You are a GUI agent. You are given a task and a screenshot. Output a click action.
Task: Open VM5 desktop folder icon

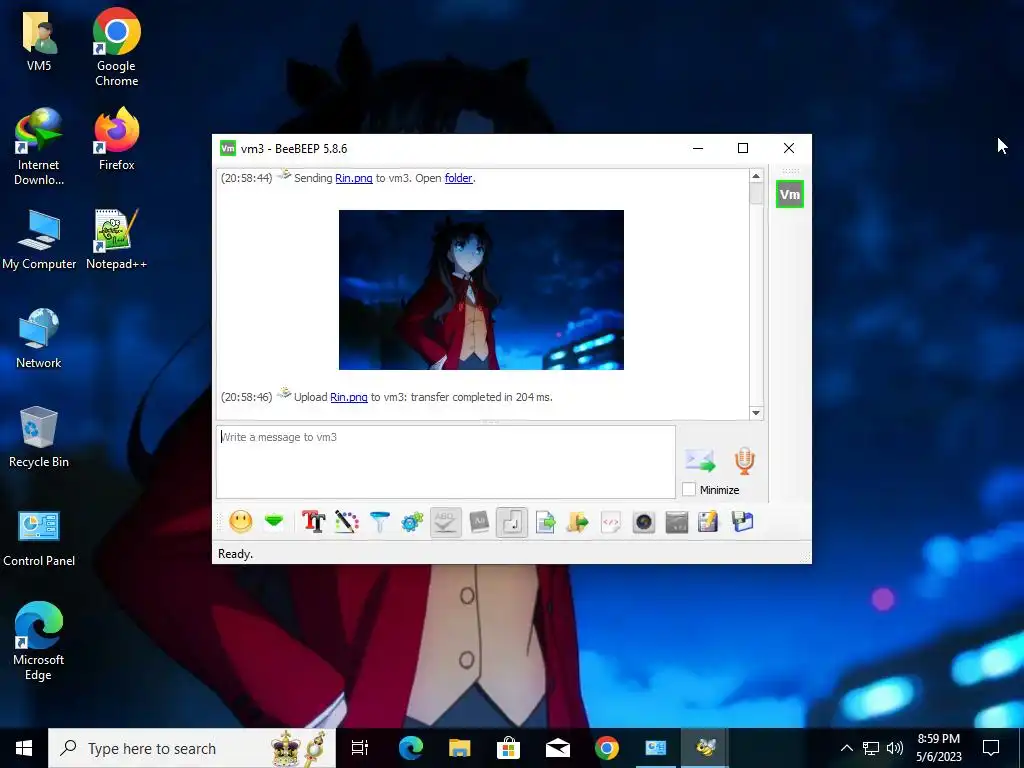point(39,40)
